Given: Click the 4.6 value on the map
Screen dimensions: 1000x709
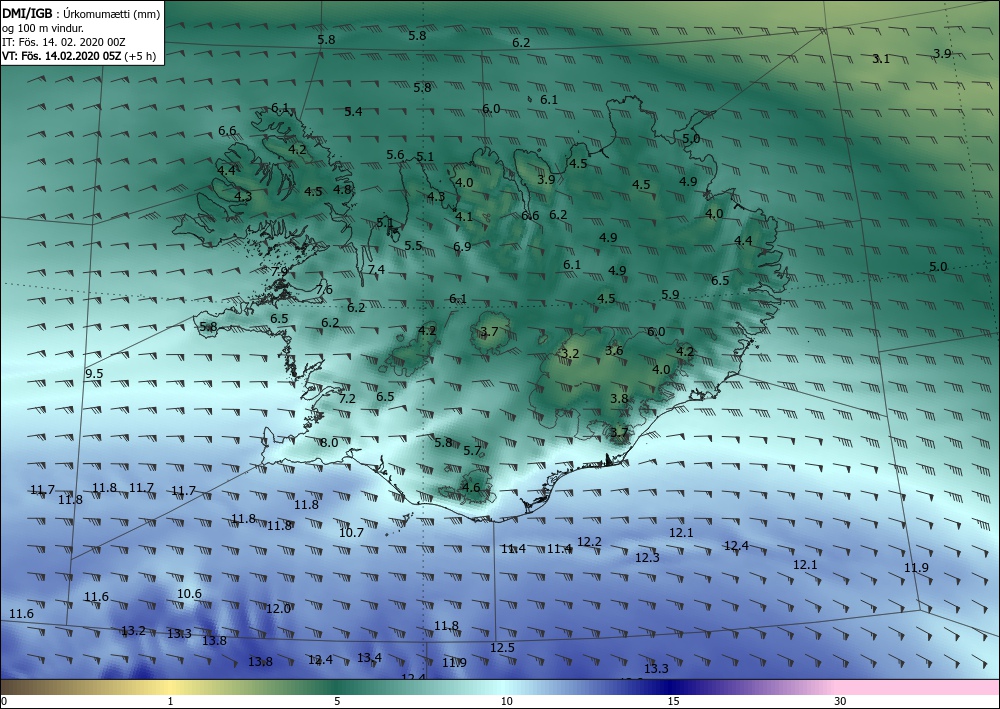Looking at the screenshot, I should pyautogui.click(x=471, y=488).
